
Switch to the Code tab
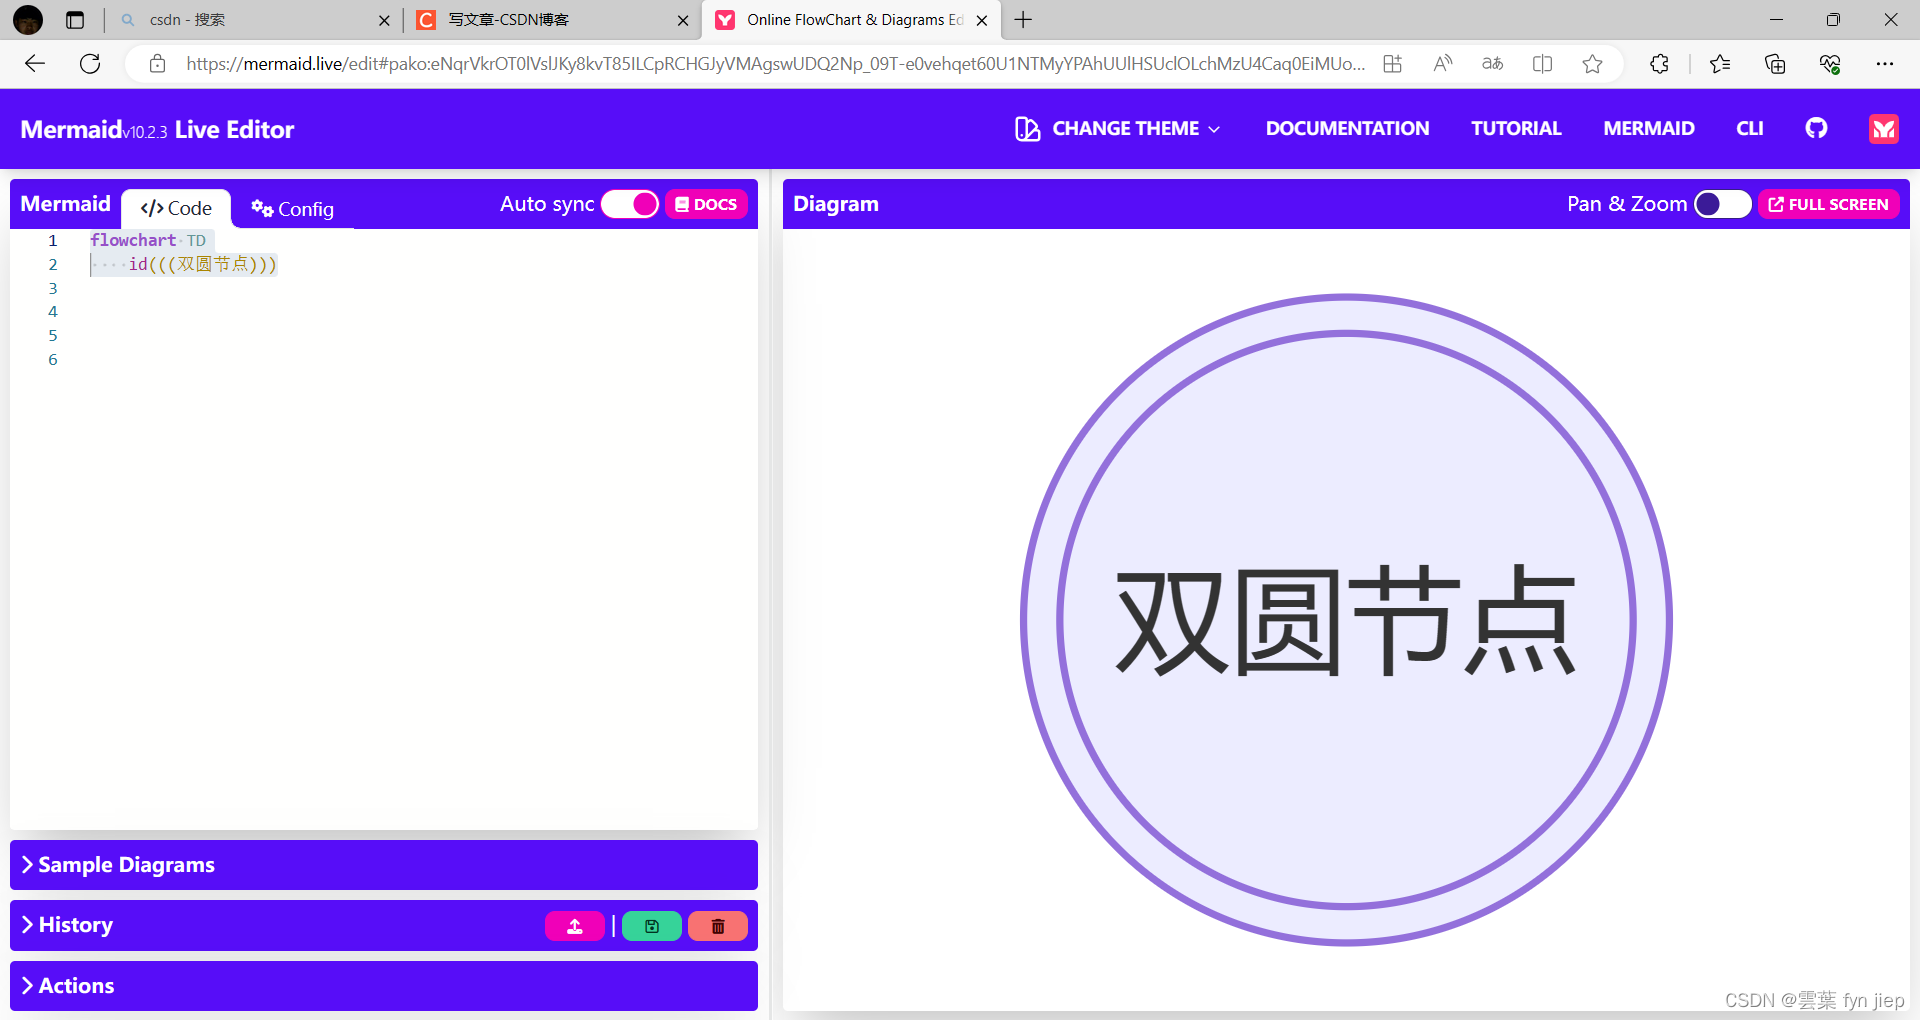click(176, 208)
